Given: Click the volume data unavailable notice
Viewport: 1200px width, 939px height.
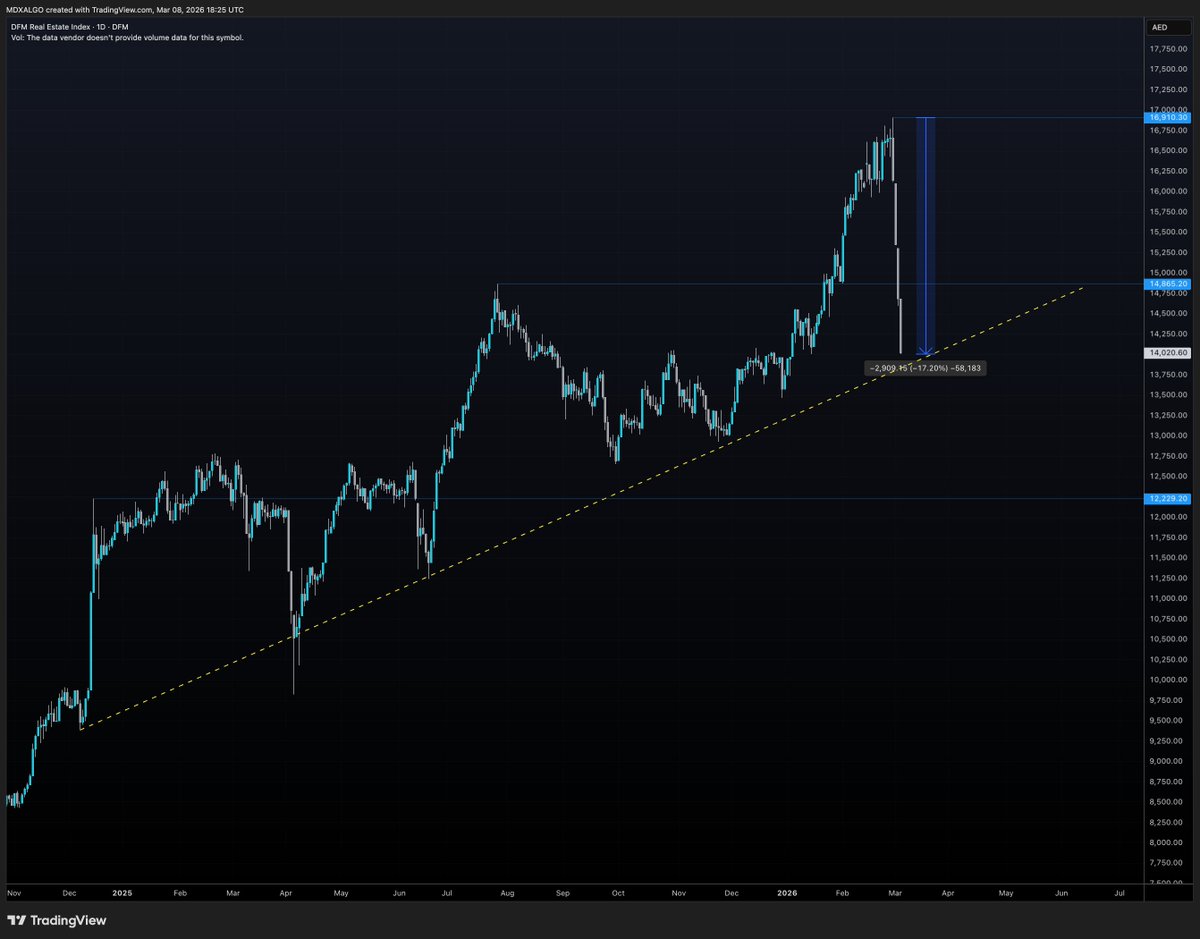Looking at the screenshot, I should [x=125, y=37].
